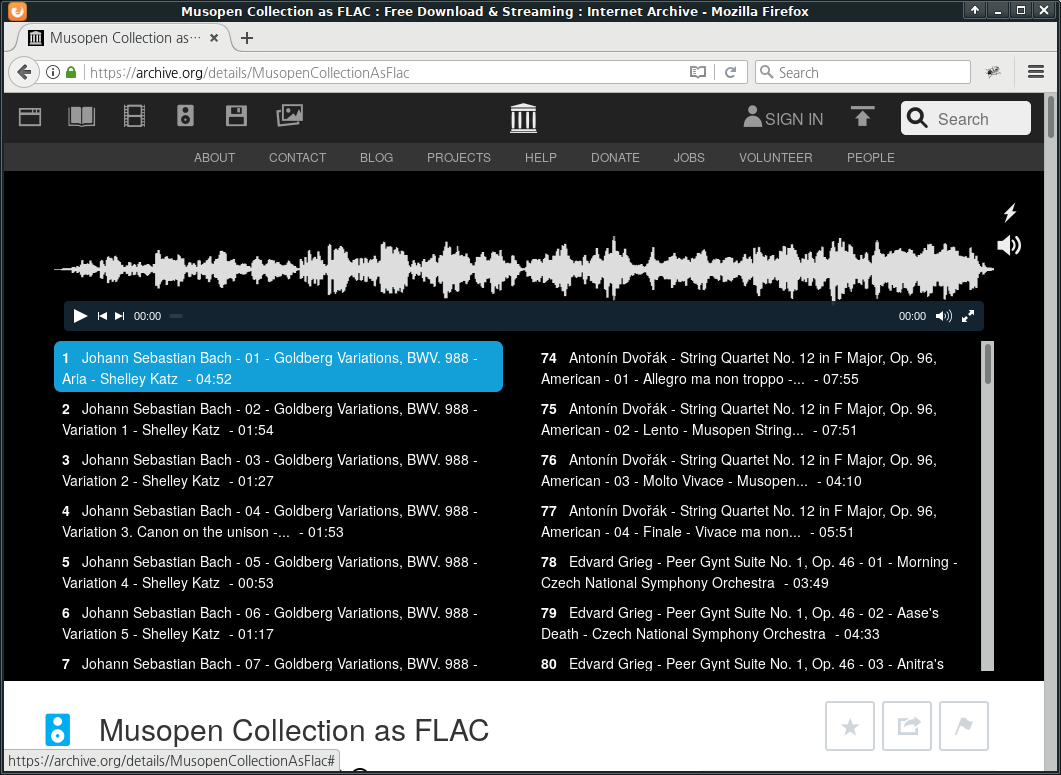Open the Images icon in navbar
Screen dimensions: 1061x775
[290, 116]
